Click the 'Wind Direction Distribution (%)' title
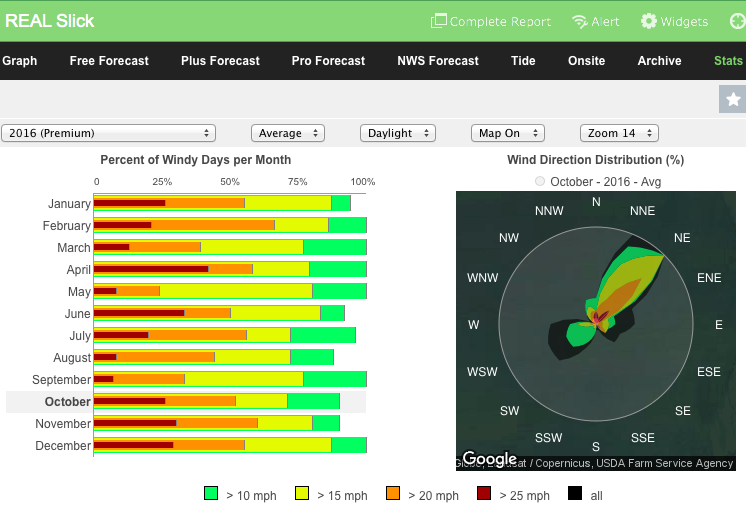 coord(596,160)
